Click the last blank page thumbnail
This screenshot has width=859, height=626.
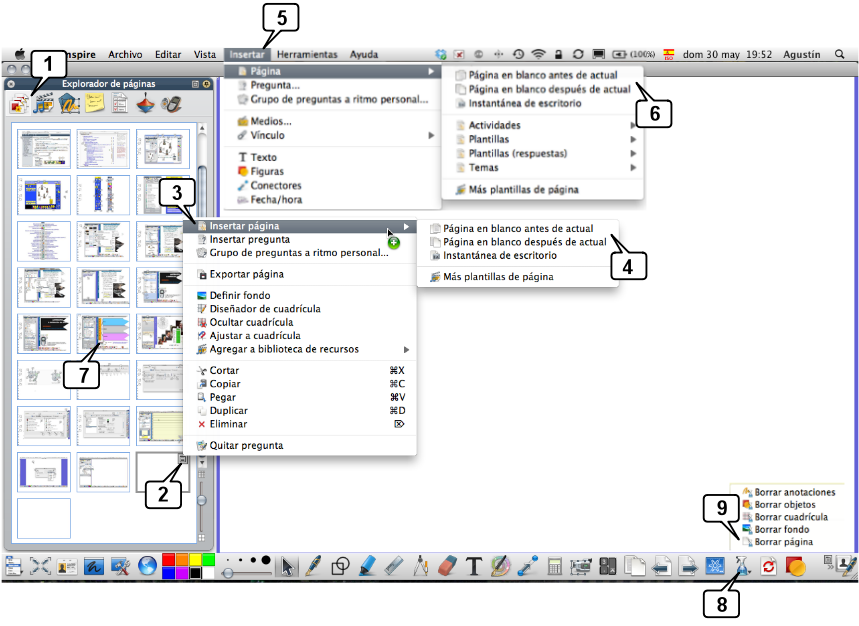(x=44, y=518)
